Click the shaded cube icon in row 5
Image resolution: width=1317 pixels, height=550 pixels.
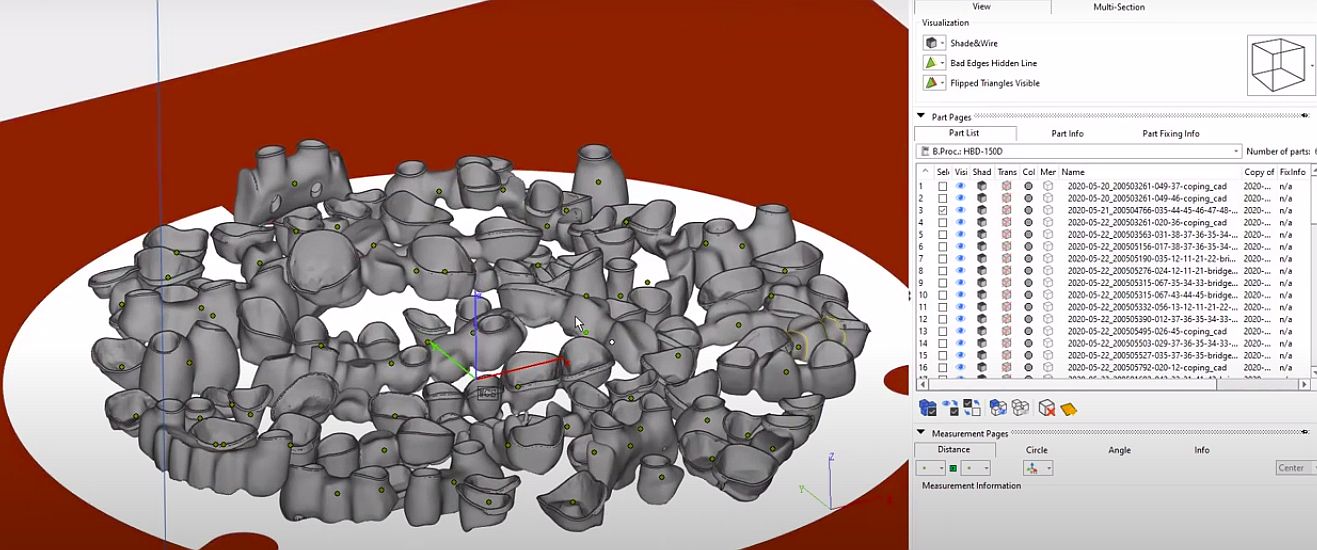[982, 235]
